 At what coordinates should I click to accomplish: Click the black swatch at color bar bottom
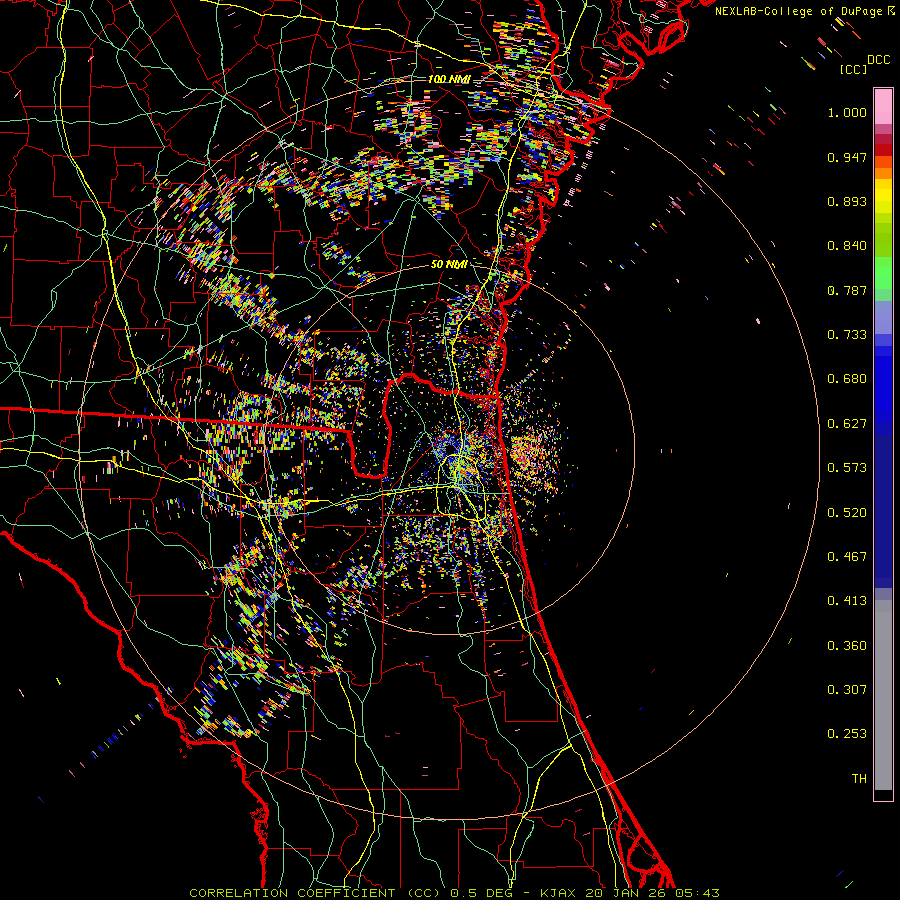[883, 795]
